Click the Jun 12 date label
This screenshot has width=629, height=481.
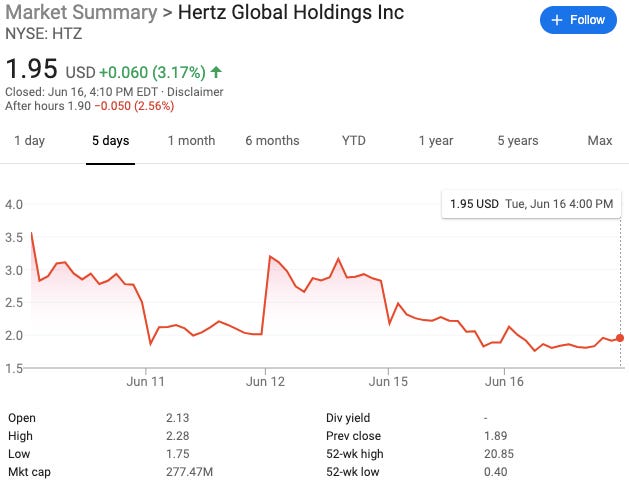point(266,381)
